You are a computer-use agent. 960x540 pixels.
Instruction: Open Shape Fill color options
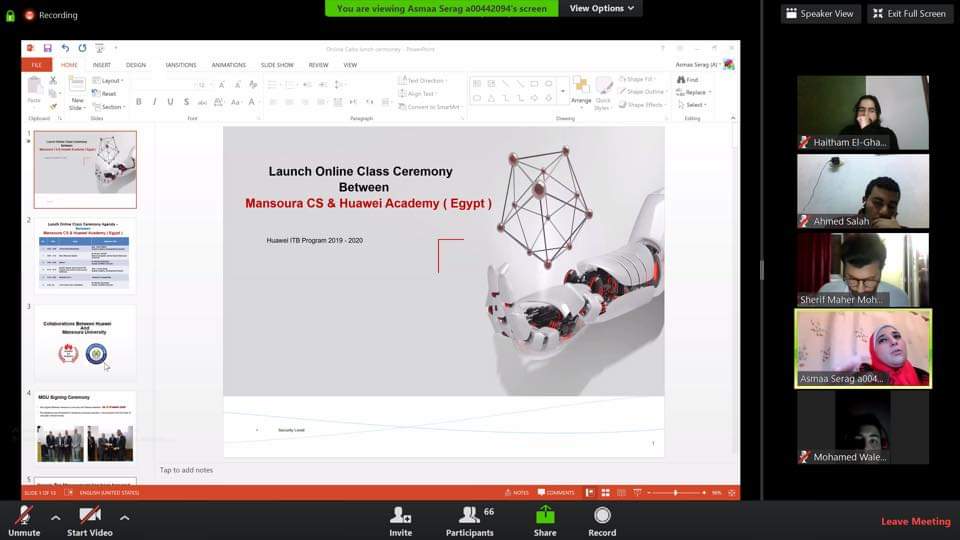[x=636, y=79]
